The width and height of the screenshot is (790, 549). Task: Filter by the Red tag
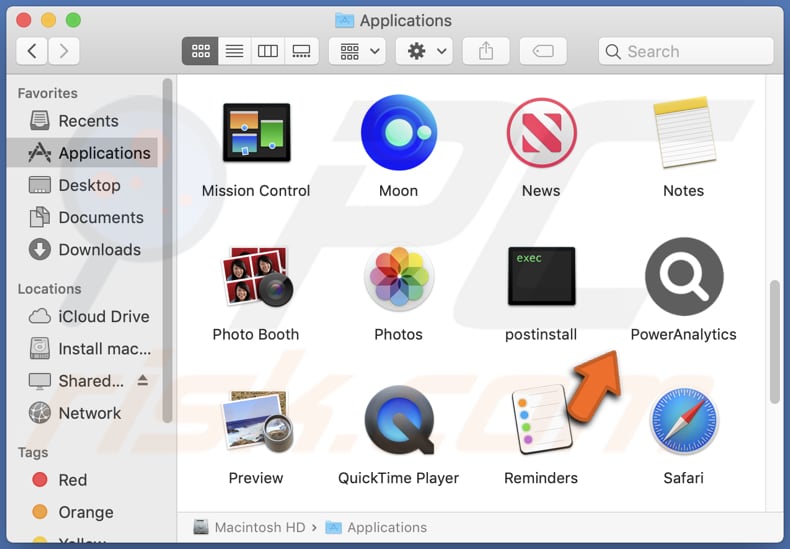(x=83, y=479)
